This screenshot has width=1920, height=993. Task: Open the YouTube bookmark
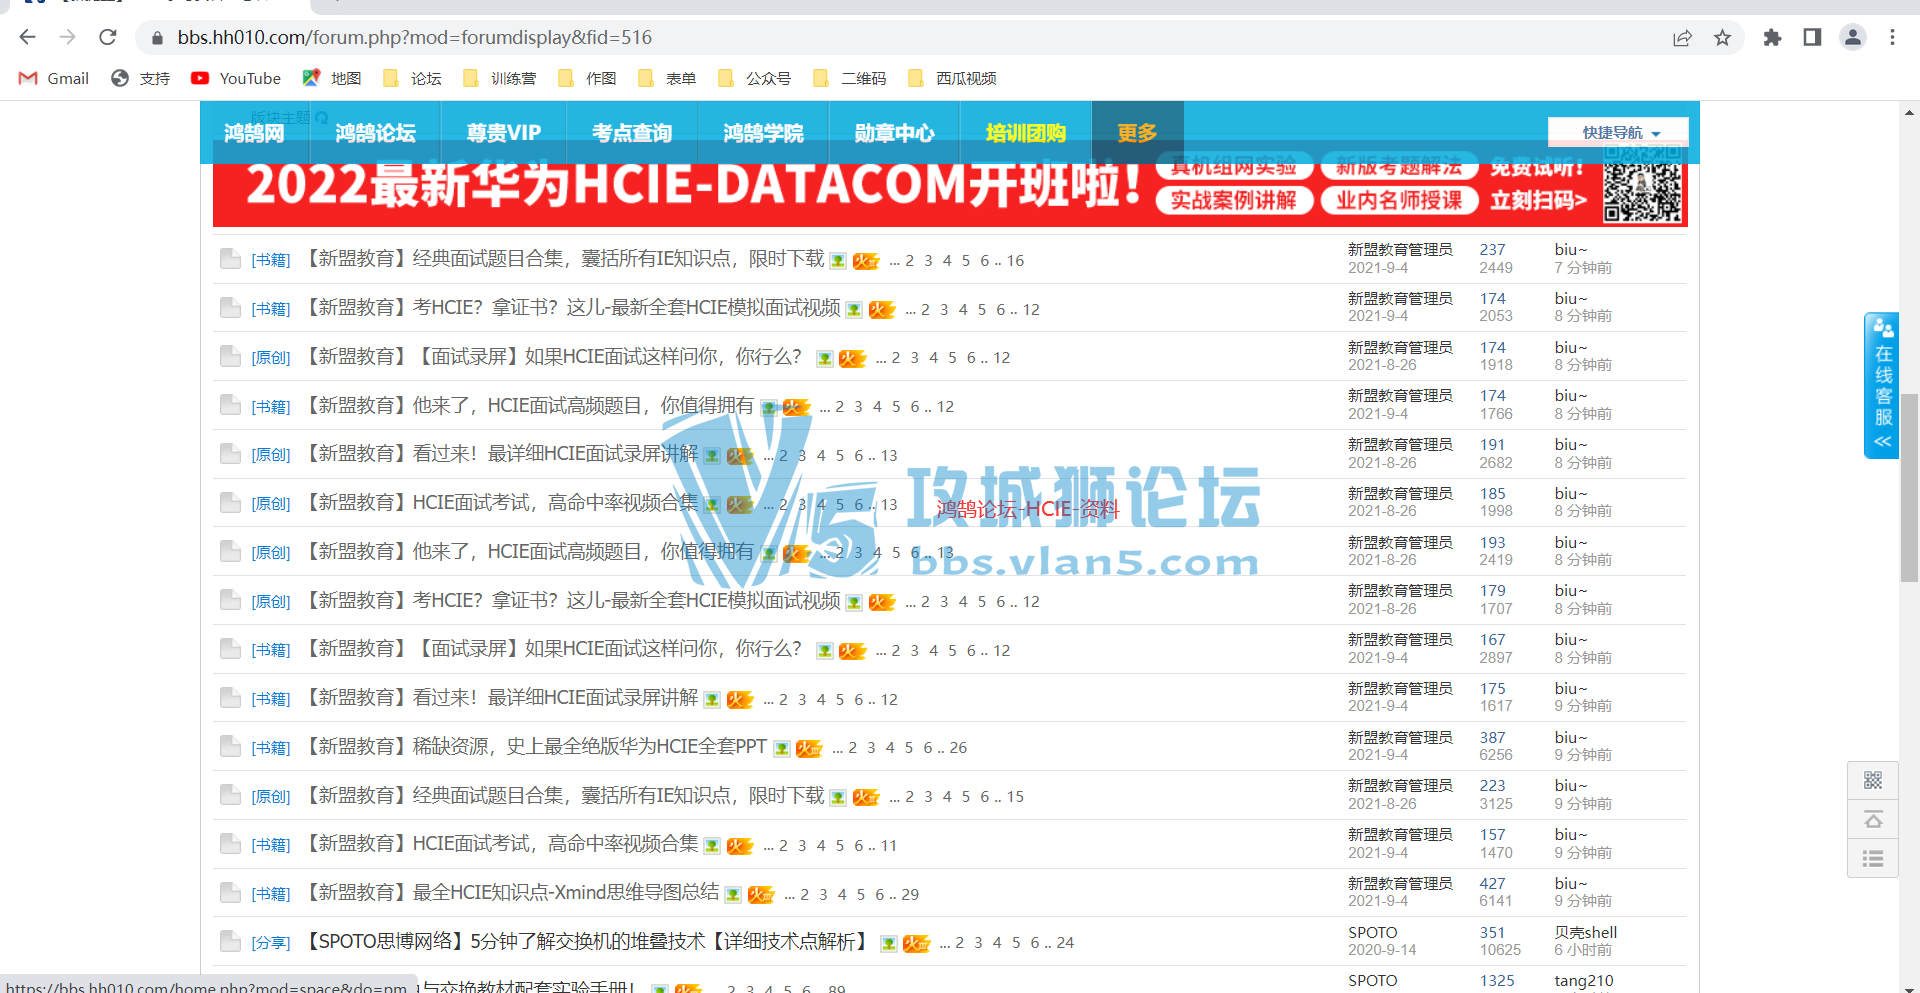(x=236, y=78)
